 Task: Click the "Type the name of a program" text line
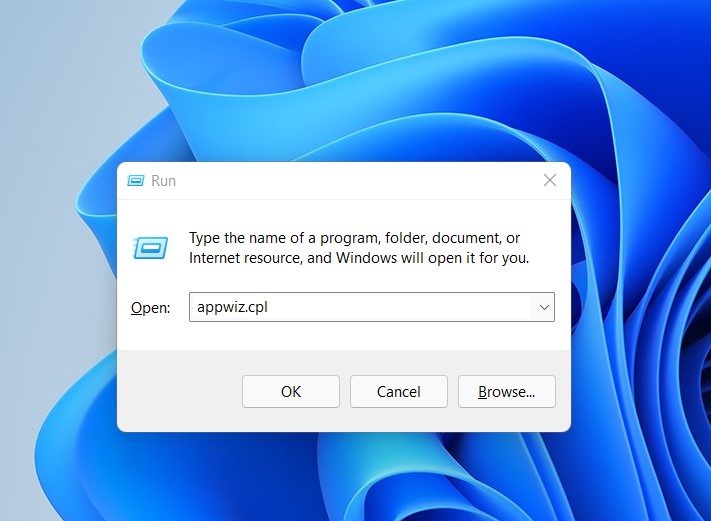pyautogui.click(x=354, y=238)
